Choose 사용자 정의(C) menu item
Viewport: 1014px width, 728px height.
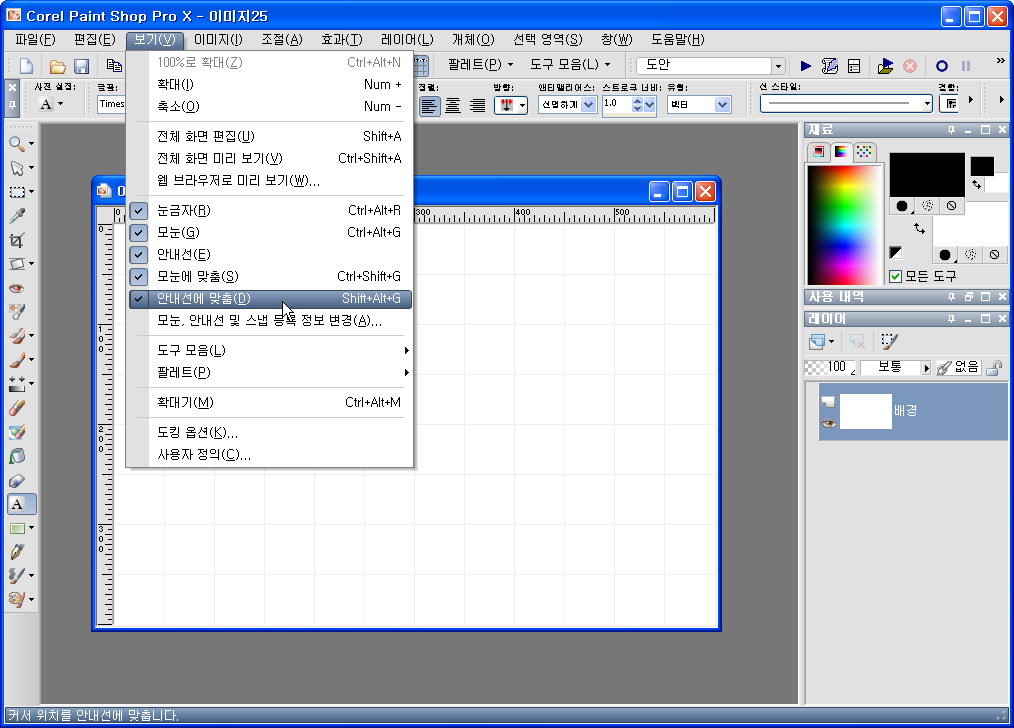(x=270, y=455)
